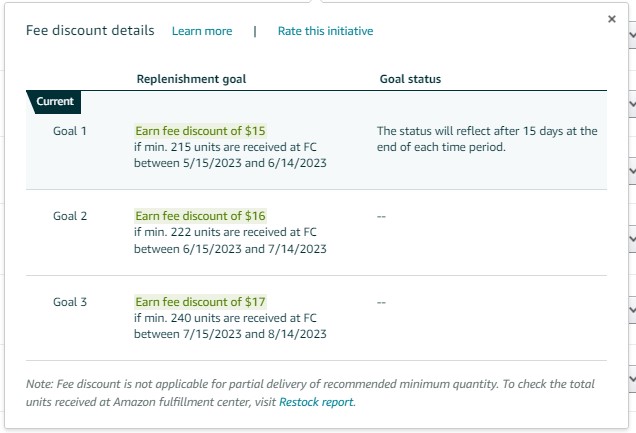The height and width of the screenshot is (433, 636).
Task: Expand the edge chevron beside Goal 3 heading
Action: [x=632, y=310]
